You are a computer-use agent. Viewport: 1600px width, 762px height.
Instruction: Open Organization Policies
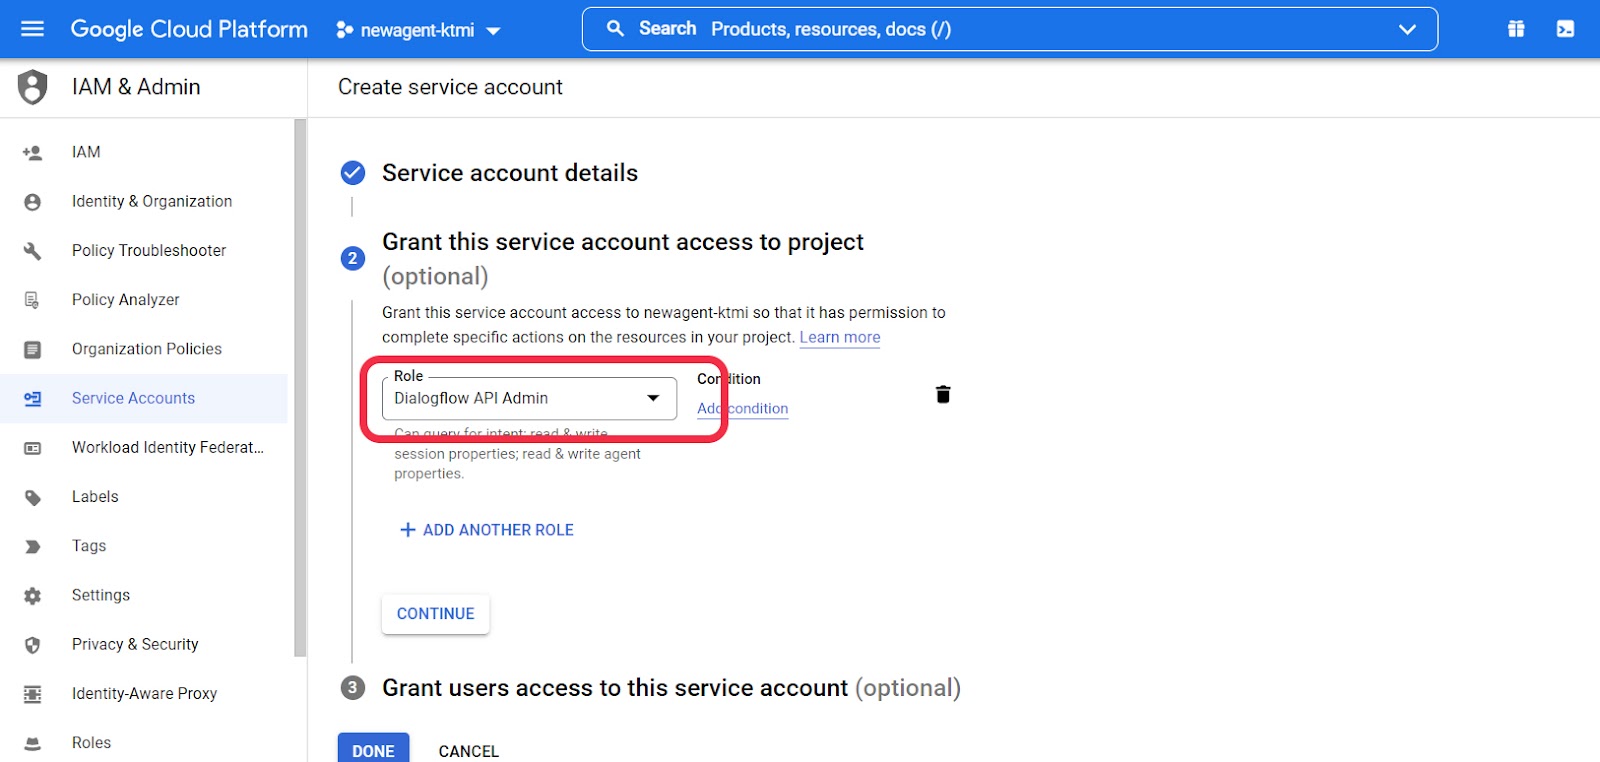pos(147,349)
